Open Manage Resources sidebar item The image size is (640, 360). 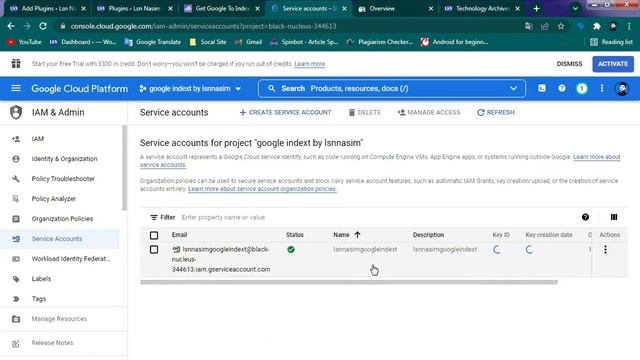[x=60, y=319]
